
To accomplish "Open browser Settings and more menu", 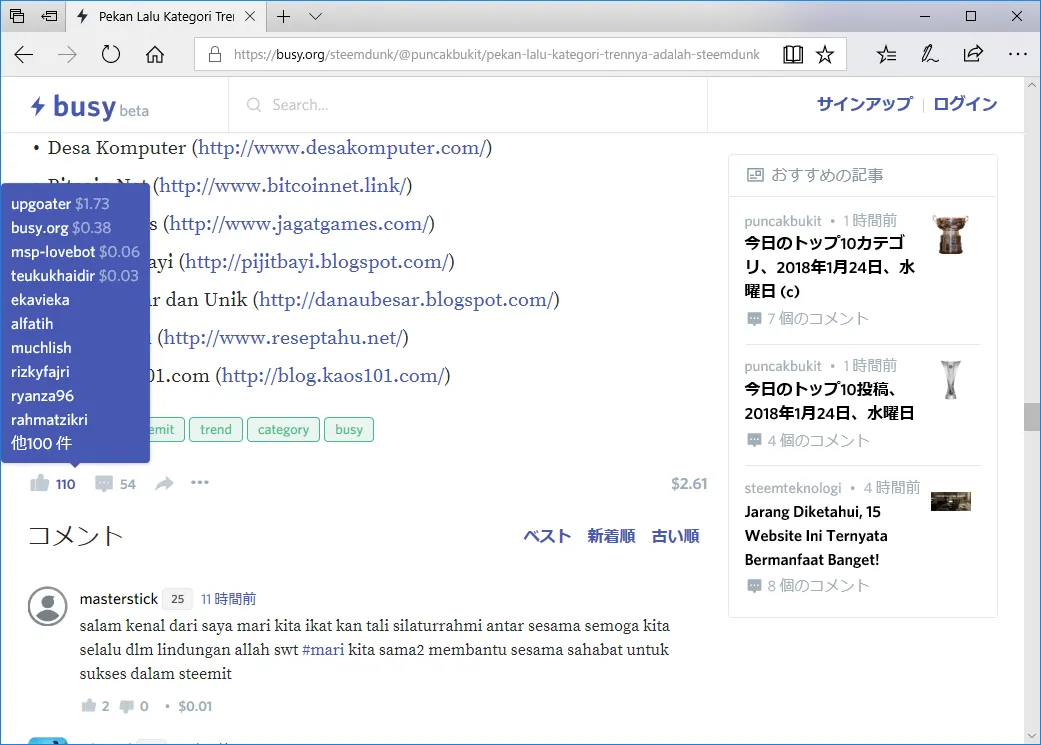I will click(x=1017, y=54).
